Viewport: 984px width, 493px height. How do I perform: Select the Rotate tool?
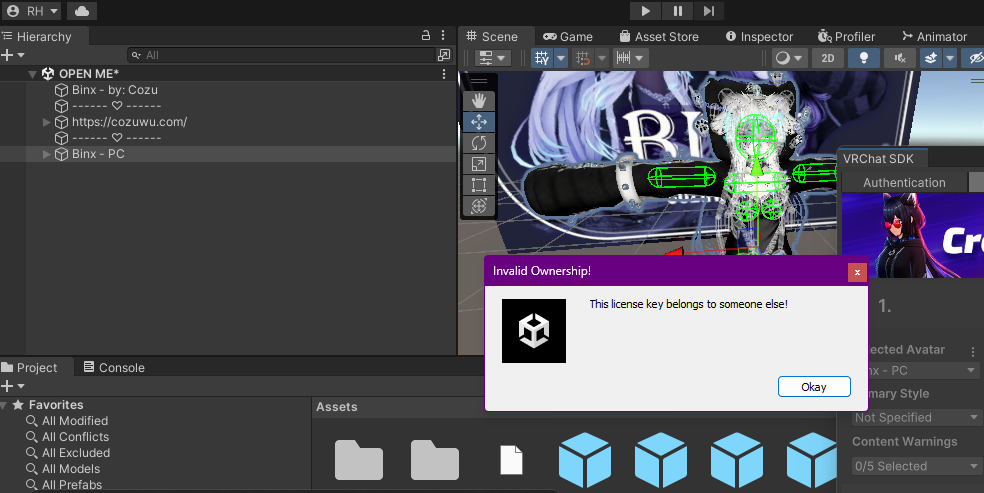coord(479,143)
